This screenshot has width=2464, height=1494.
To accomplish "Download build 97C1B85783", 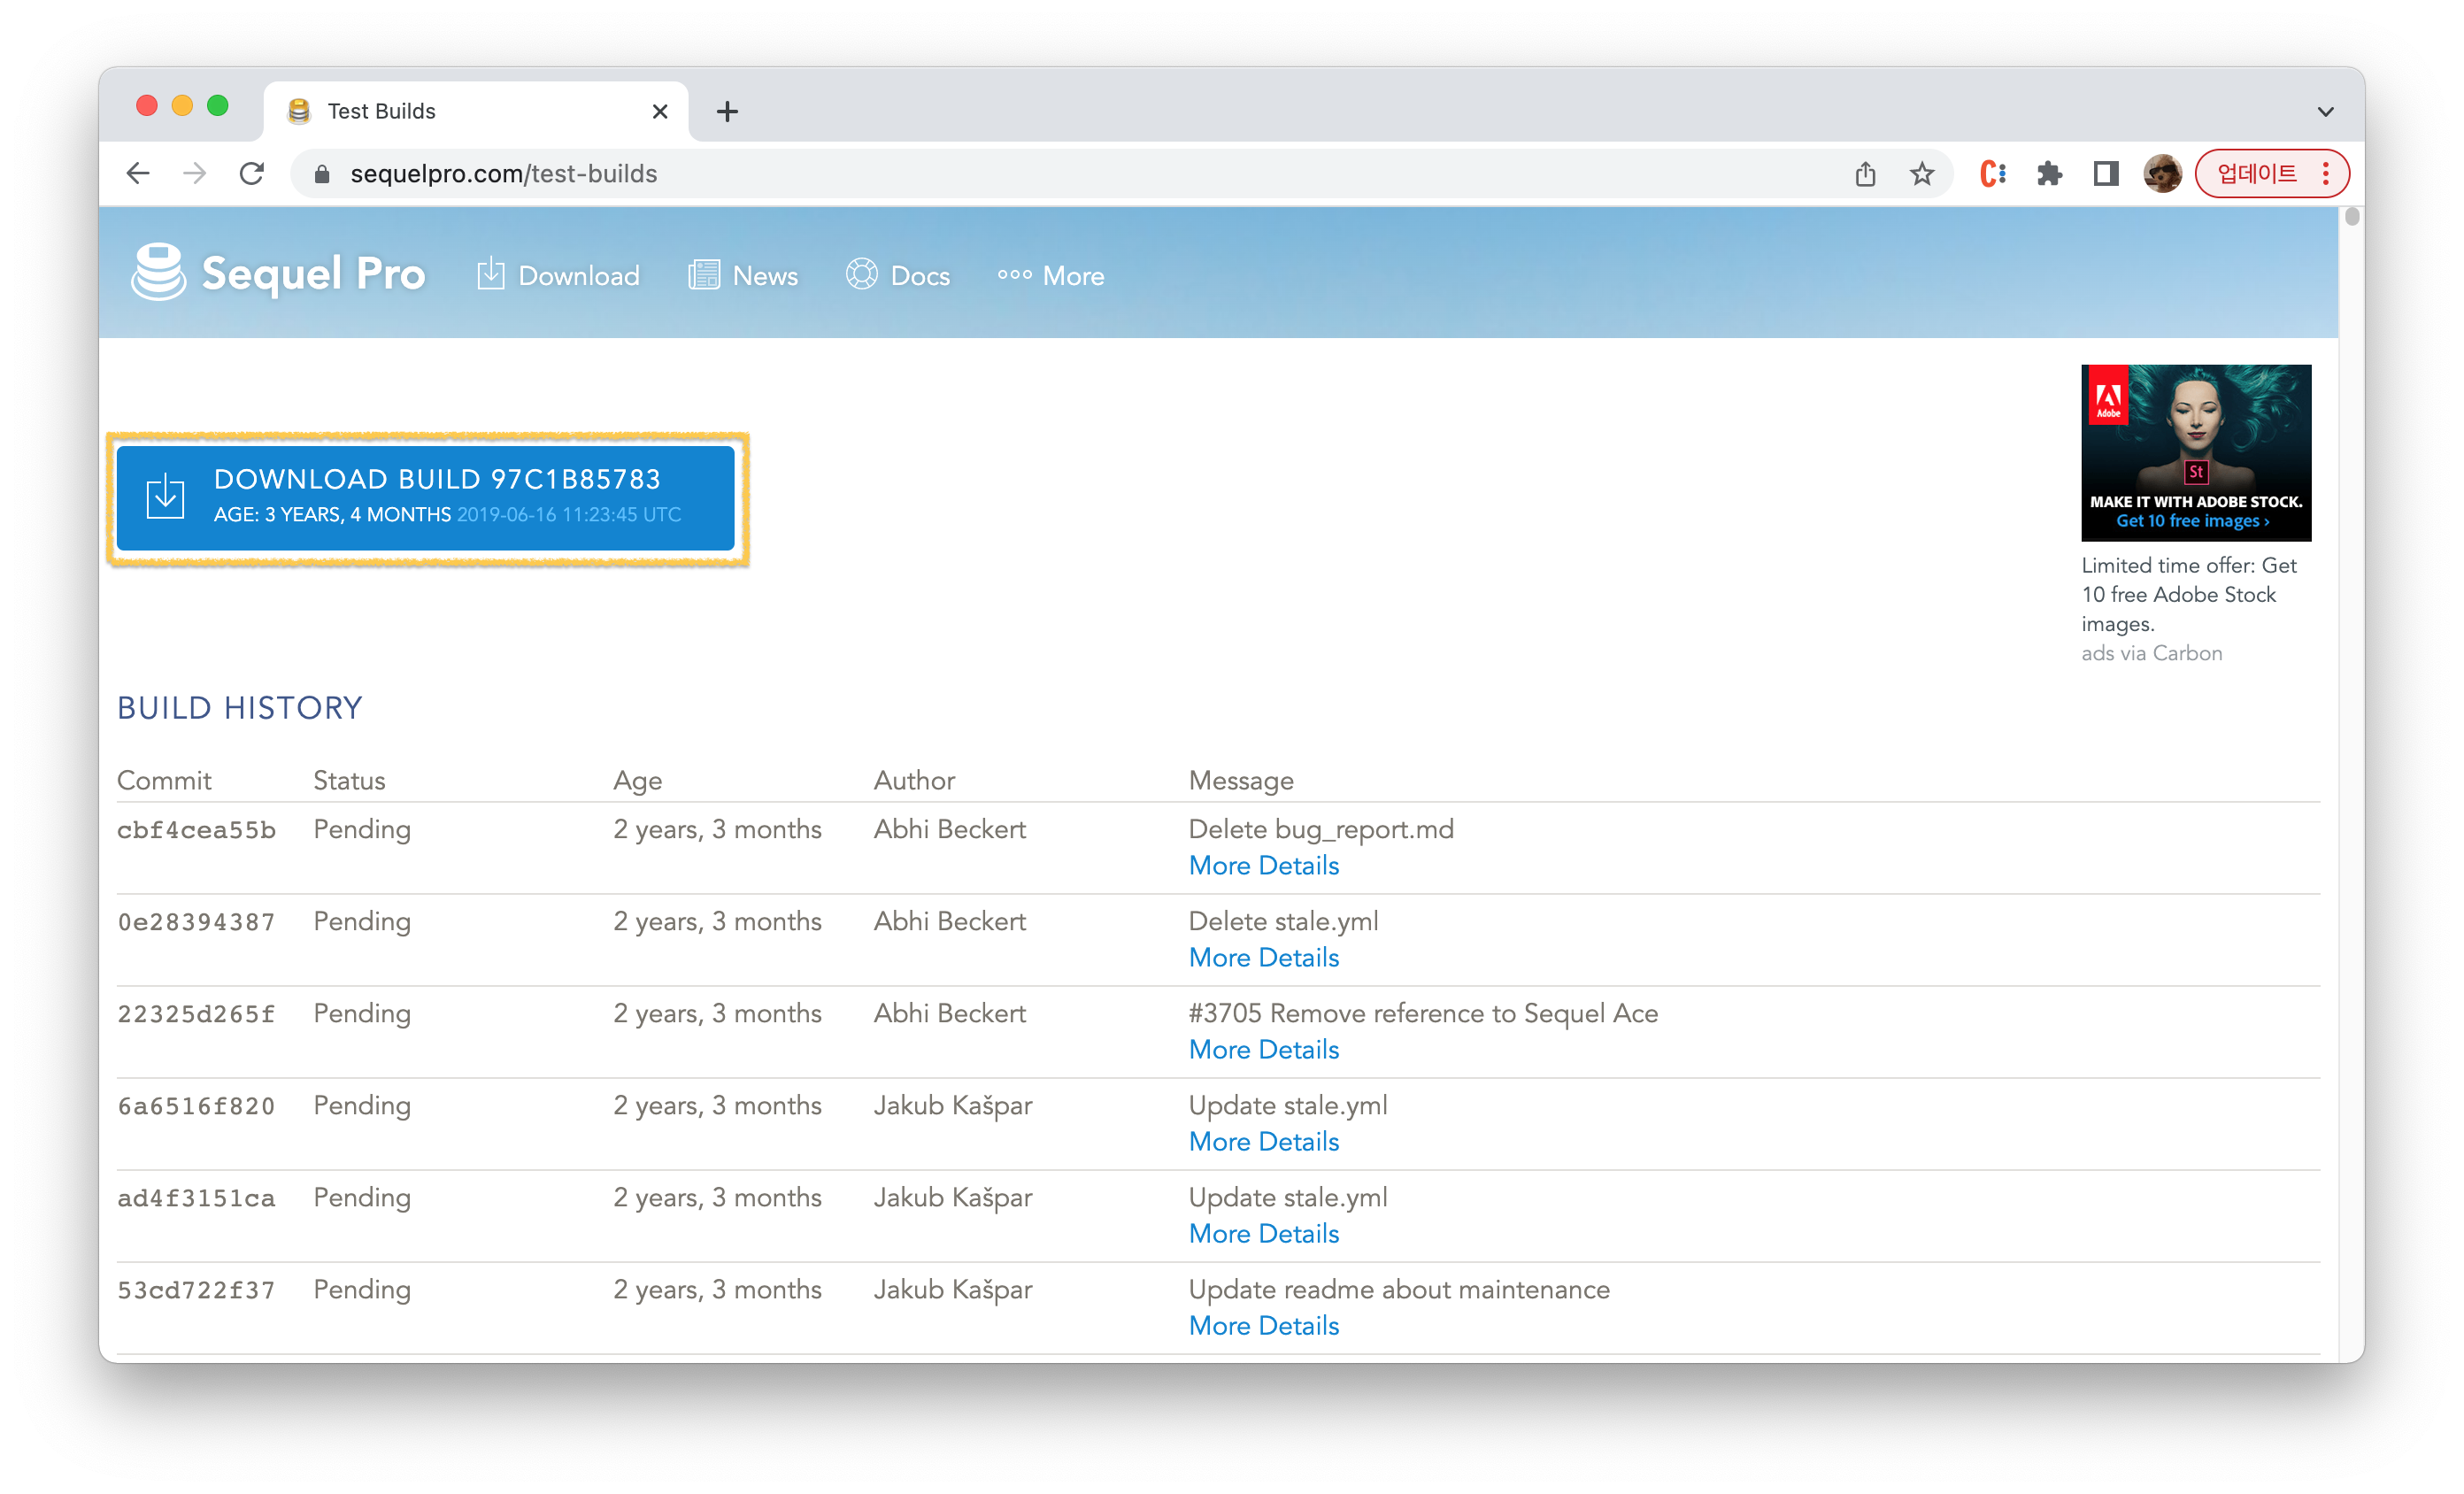I will (x=426, y=497).
